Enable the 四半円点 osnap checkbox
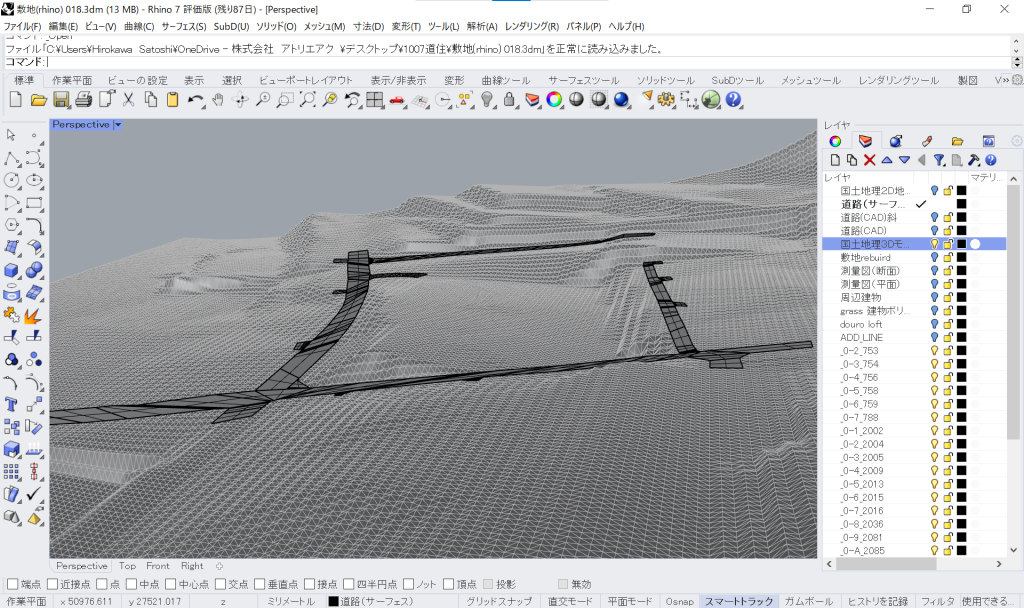The height and width of the screenshot is (608, 1024). (348, 584)
